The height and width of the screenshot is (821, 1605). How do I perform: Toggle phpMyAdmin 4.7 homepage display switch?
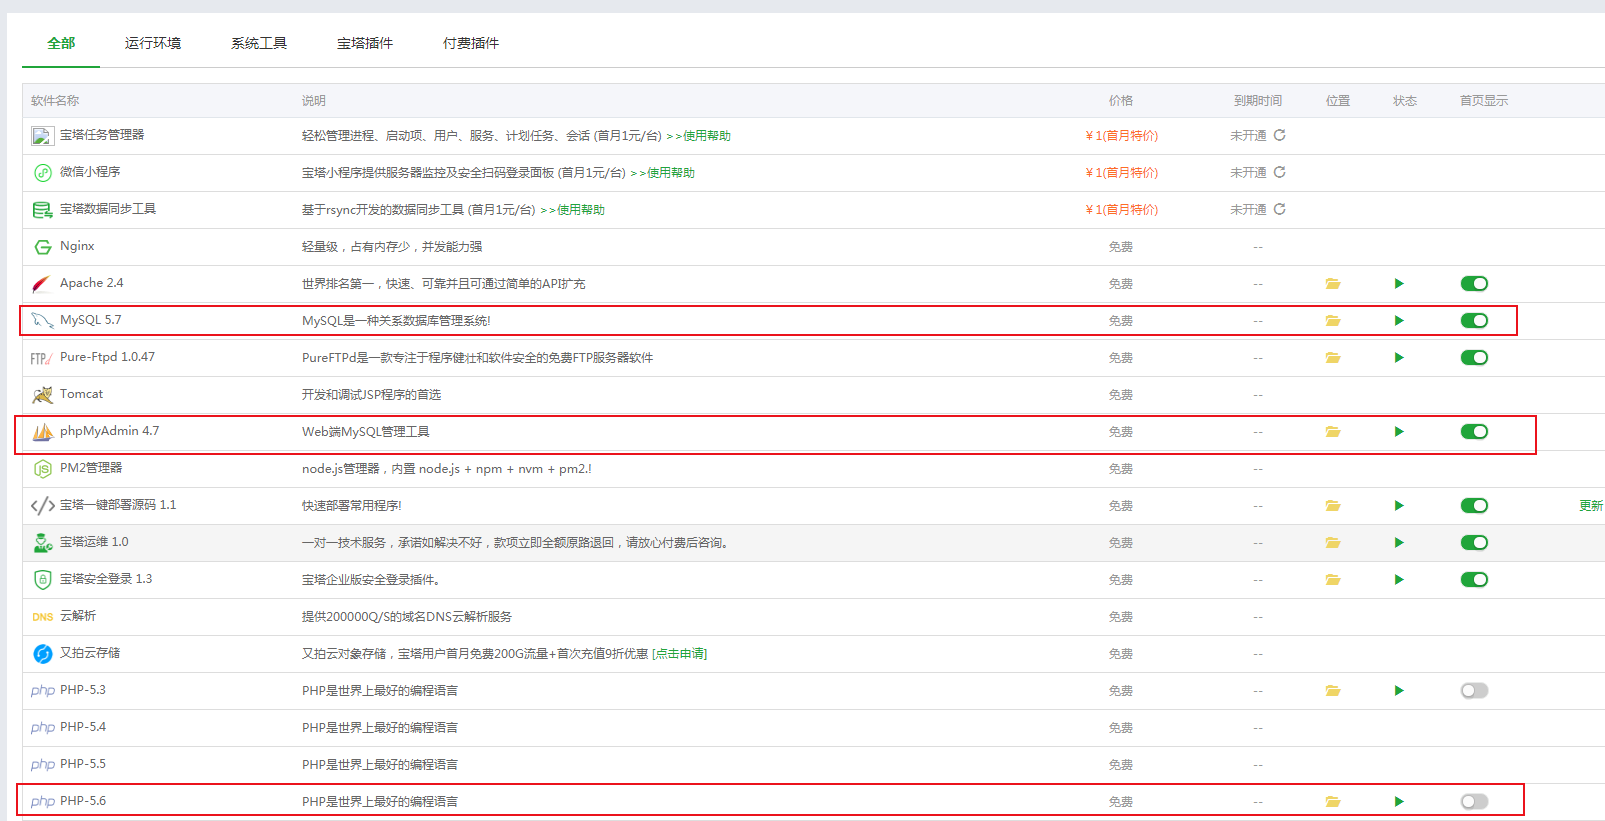tap(1474, 432)
